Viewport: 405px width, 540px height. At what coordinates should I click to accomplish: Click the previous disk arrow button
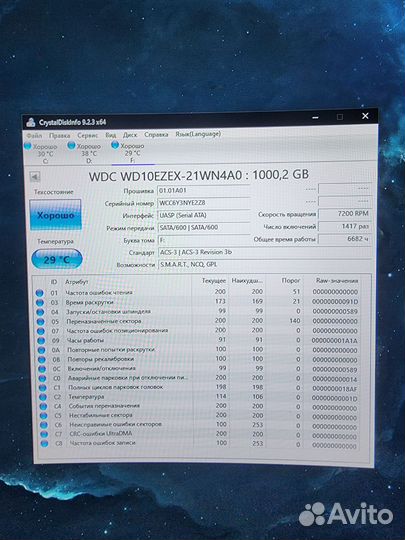pyautogui.click(x=35, y=177)
